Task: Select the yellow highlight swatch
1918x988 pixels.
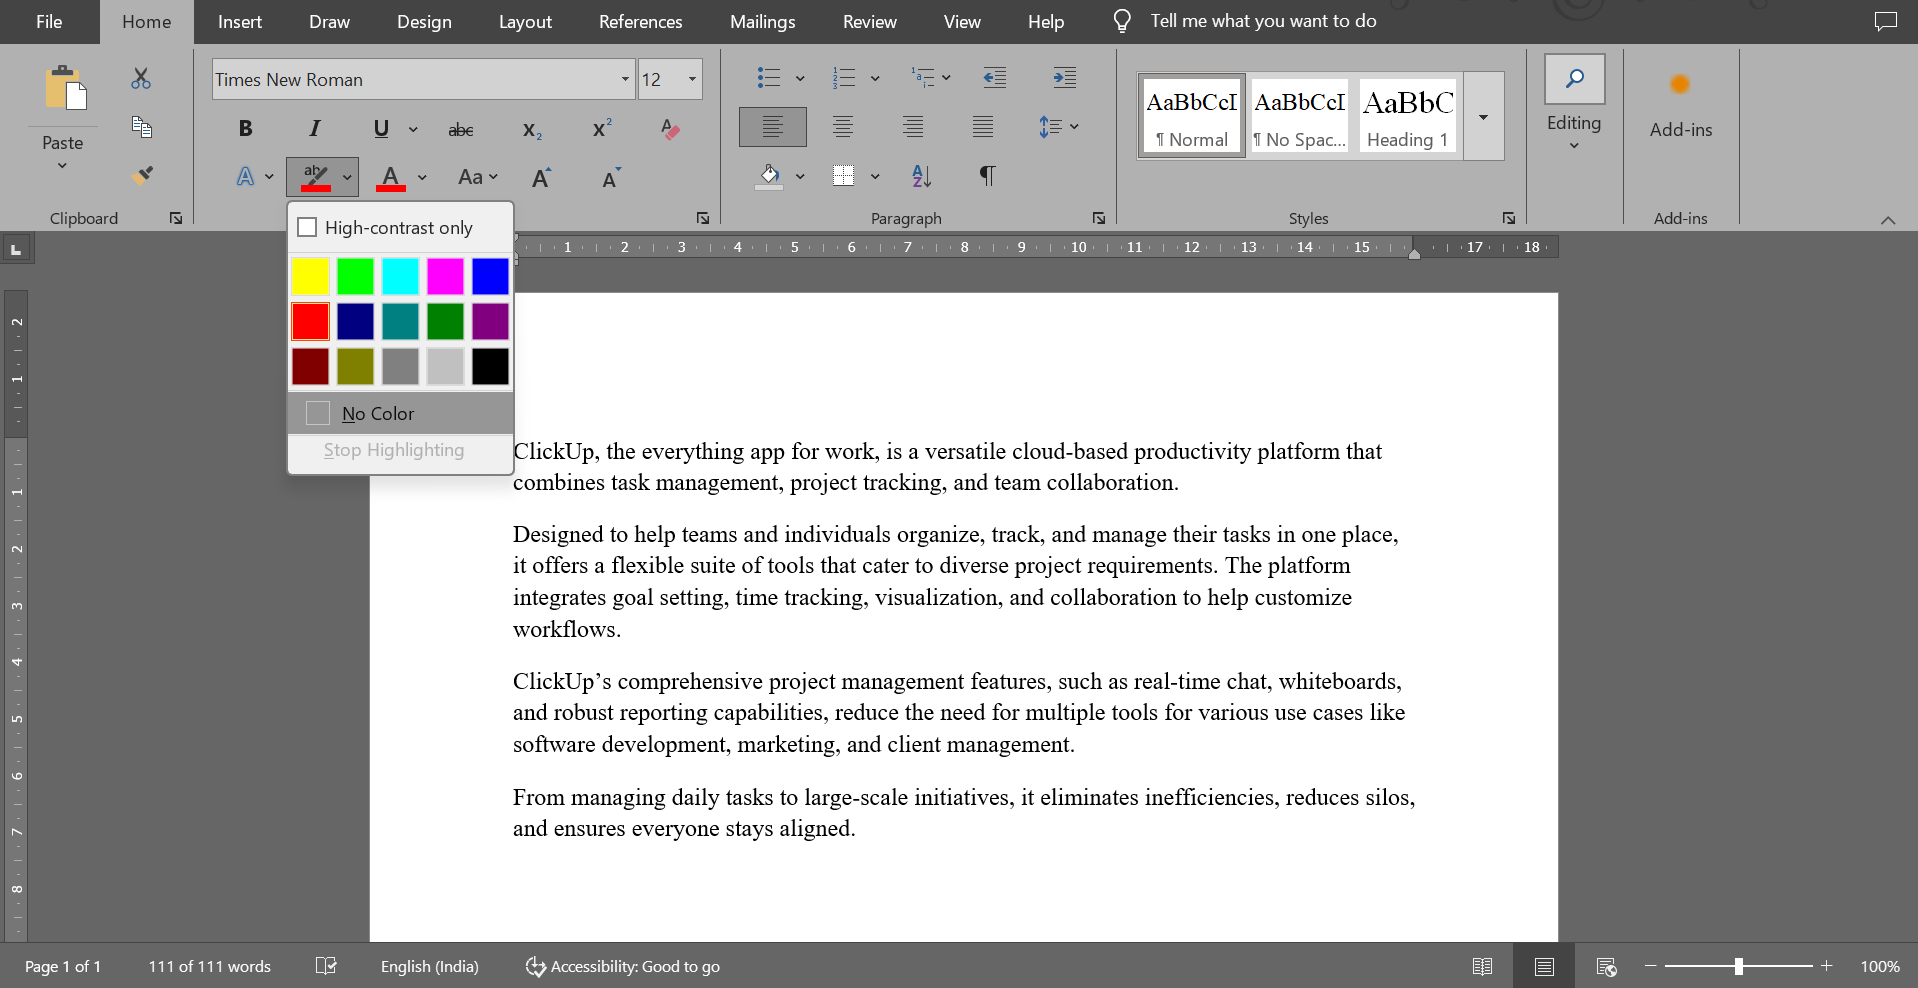Action: click(x=310, y=276)
